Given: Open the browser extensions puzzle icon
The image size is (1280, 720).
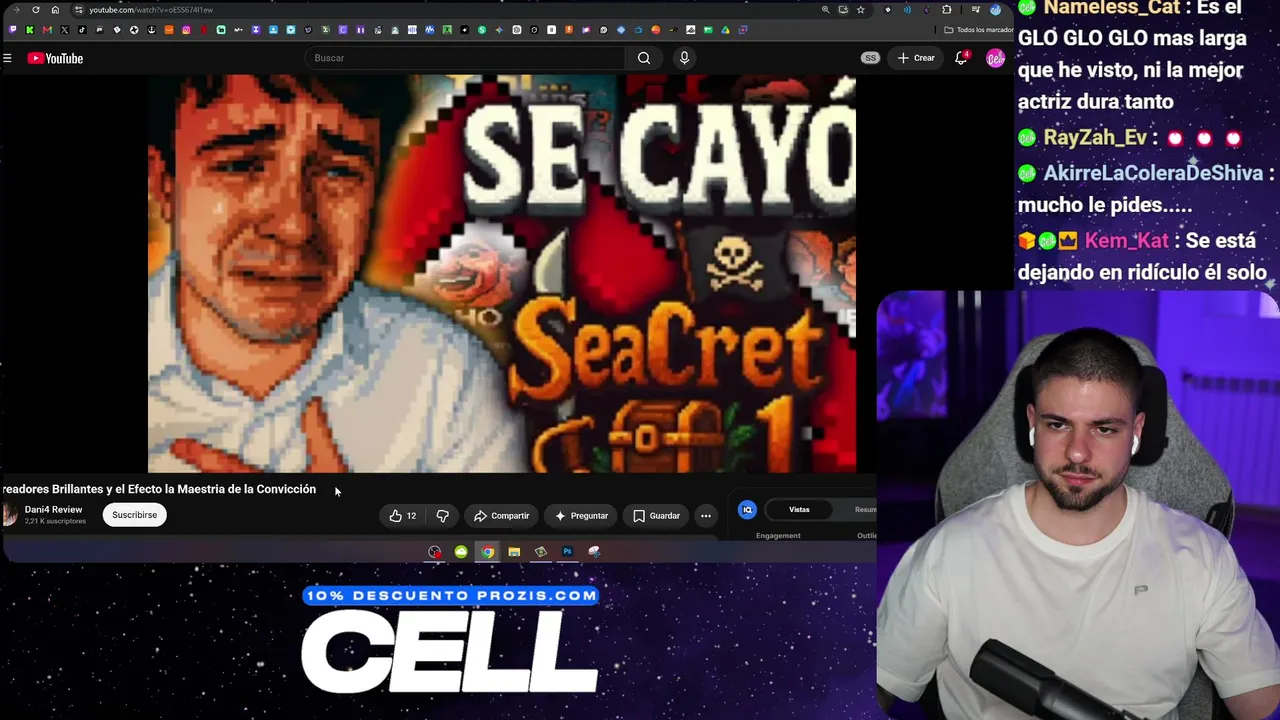Looking at the screenshot, I should click(947, 10).
